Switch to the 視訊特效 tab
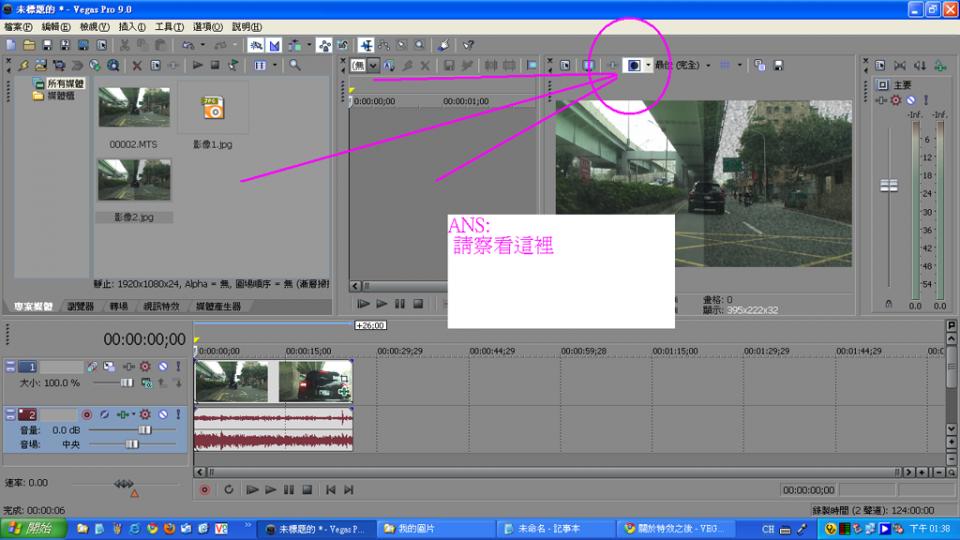 point(160,306)
